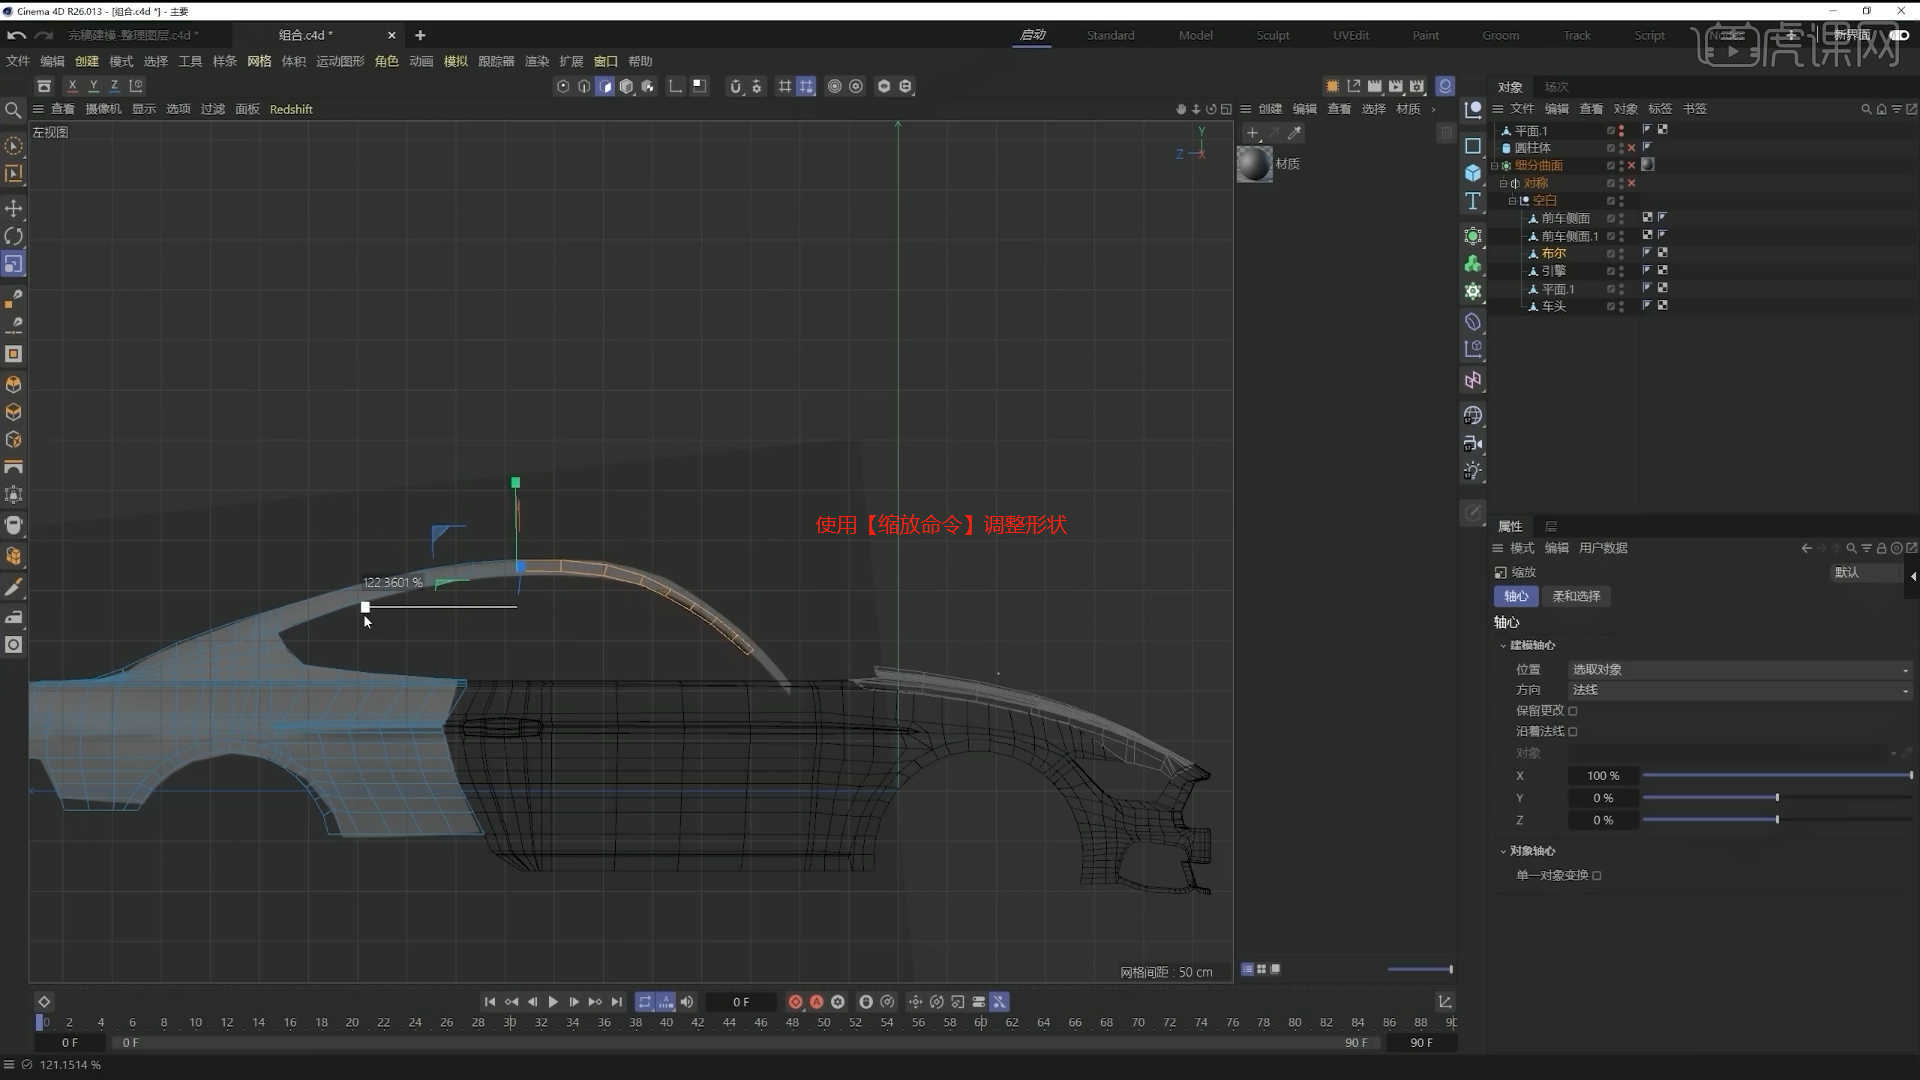Open the Text object icon in right palette
This screenshot has width=1920, height=1080.
1473,201
